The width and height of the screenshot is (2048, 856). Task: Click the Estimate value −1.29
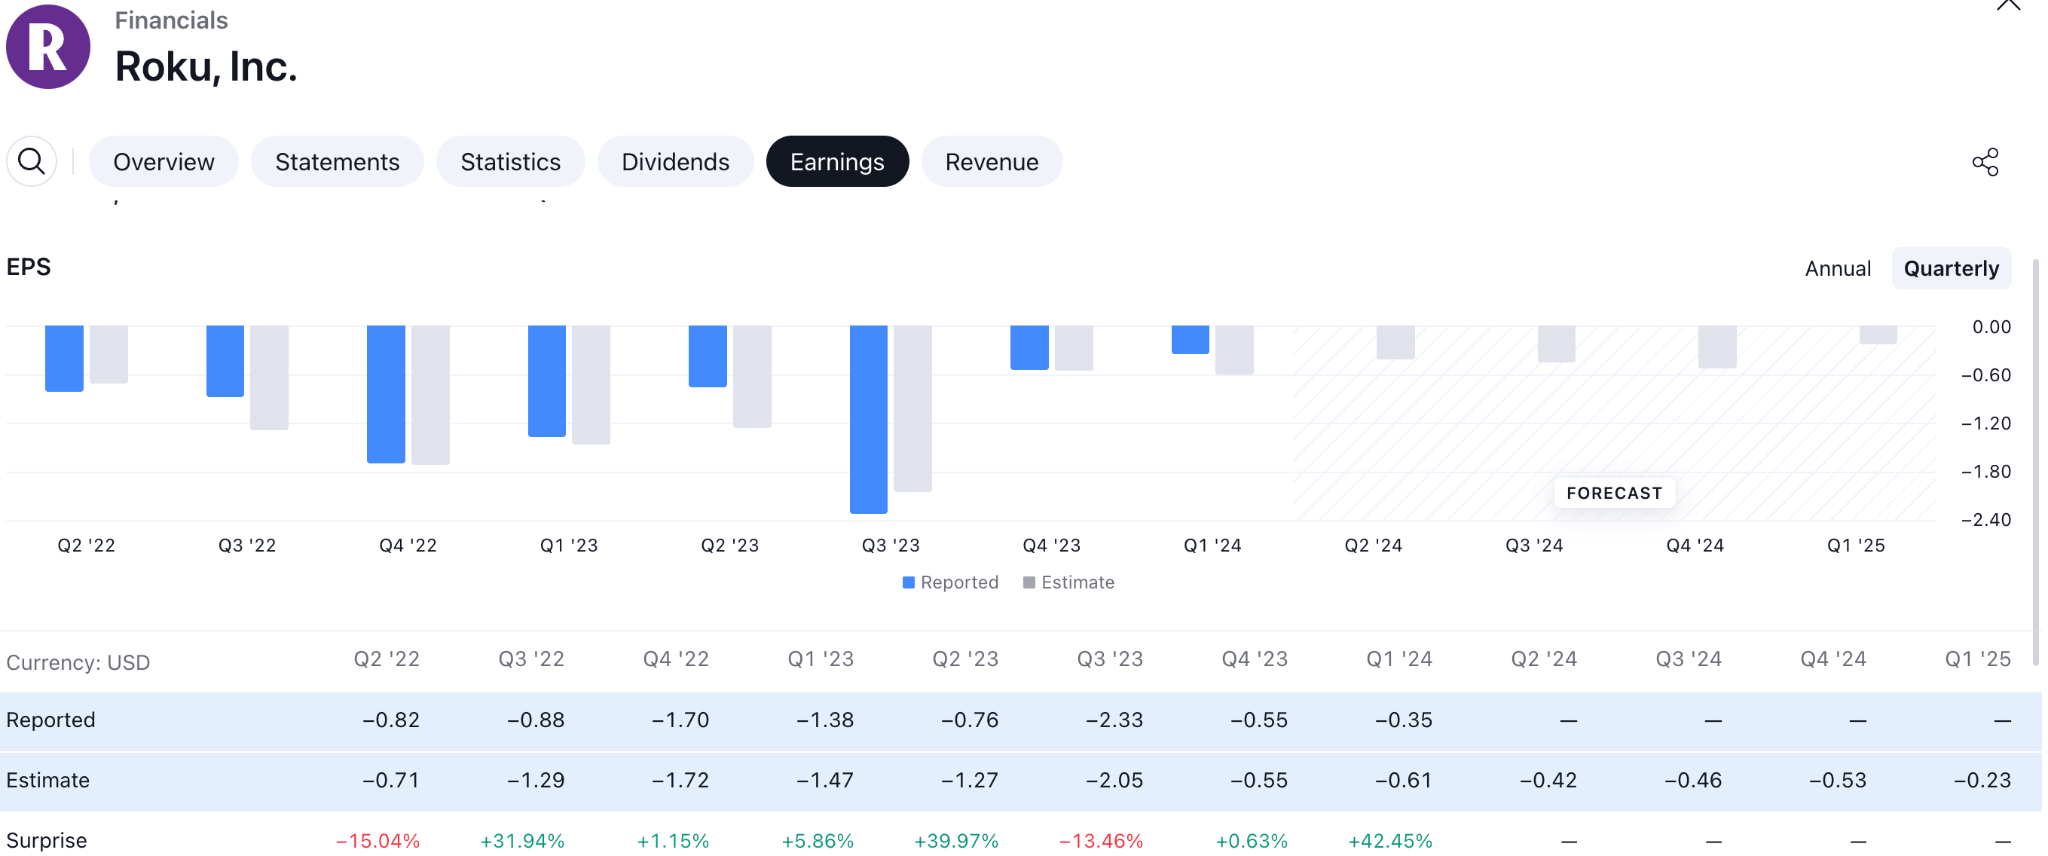pyautogui.click(x=535, y=780)
